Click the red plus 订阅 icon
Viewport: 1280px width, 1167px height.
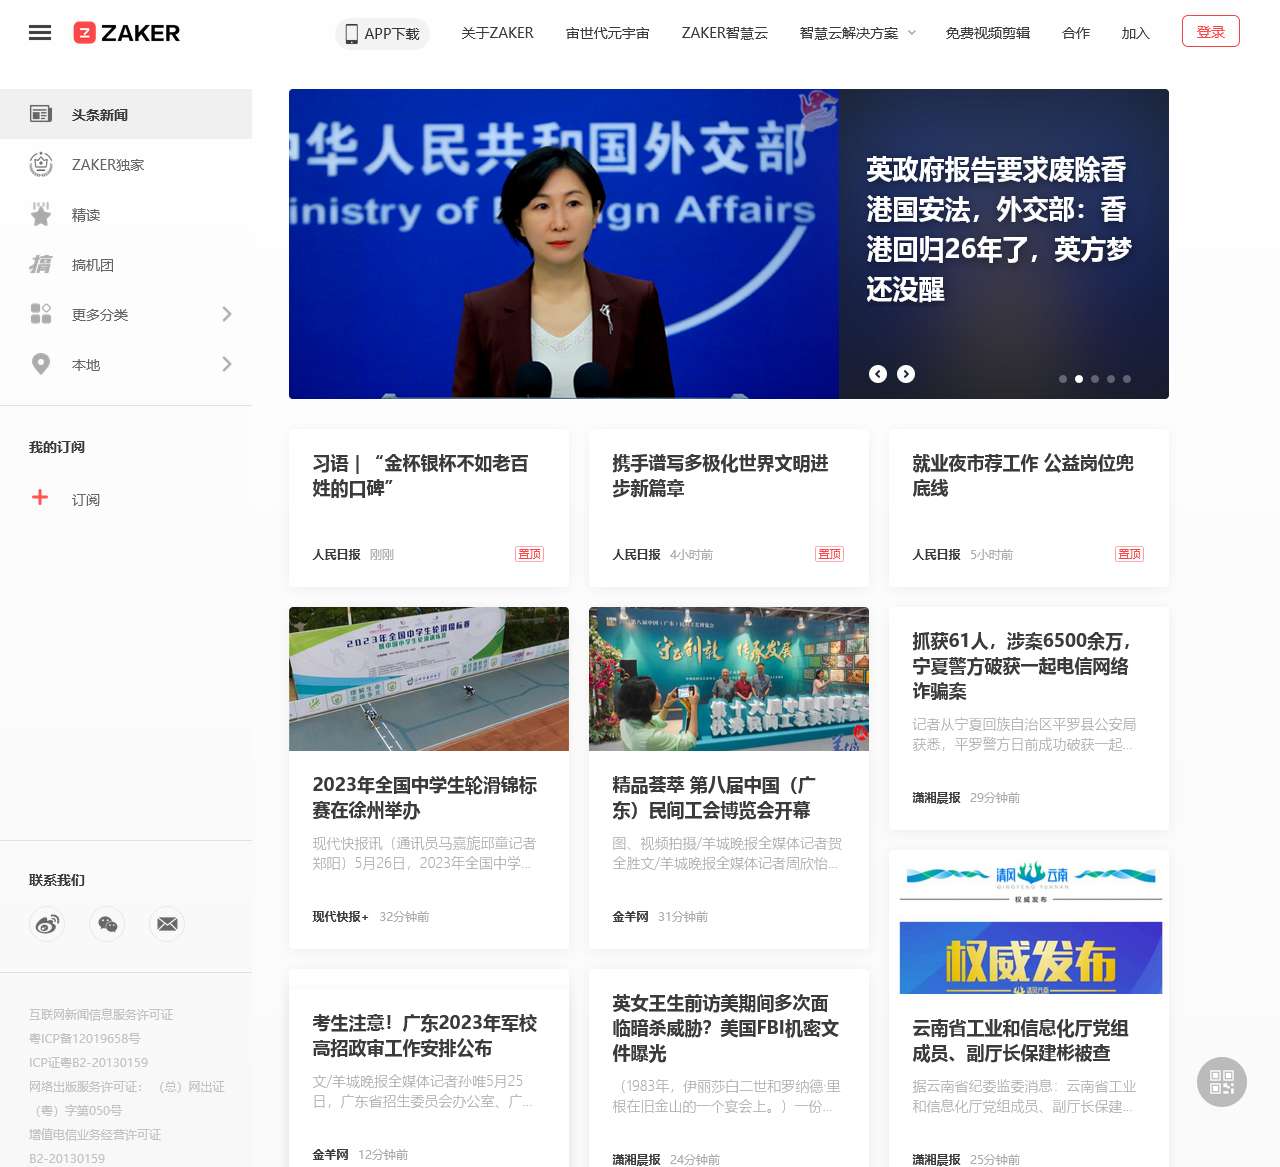(40, 497)
